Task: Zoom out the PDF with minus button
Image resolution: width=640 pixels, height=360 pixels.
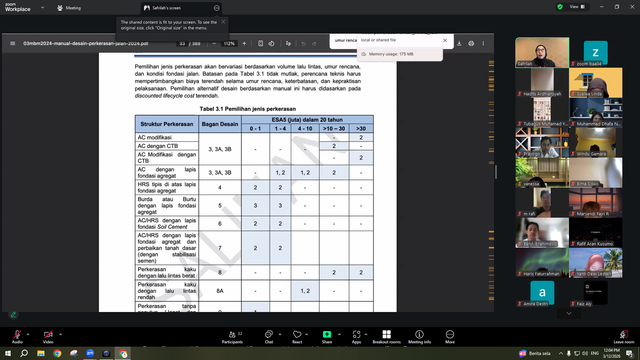Action: tap(214, 43)
